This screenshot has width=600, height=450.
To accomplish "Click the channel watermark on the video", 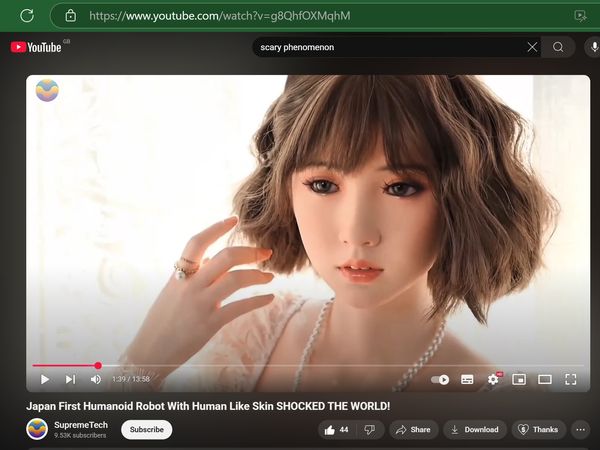I will tap(47, 90).
